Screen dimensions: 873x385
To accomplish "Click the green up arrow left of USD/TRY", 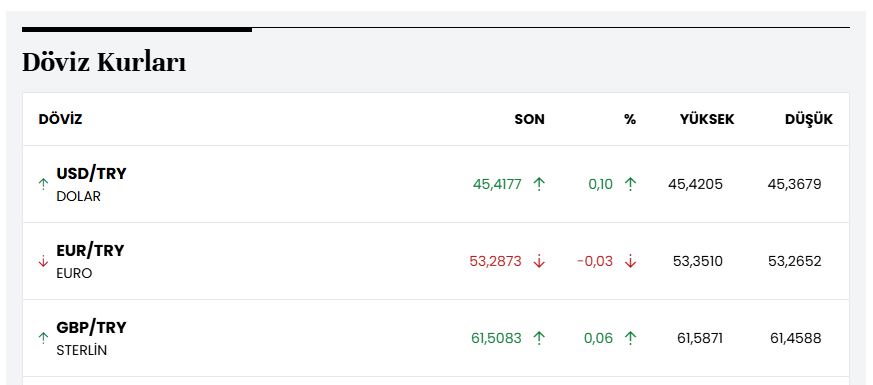I will (x=43, y=184).
